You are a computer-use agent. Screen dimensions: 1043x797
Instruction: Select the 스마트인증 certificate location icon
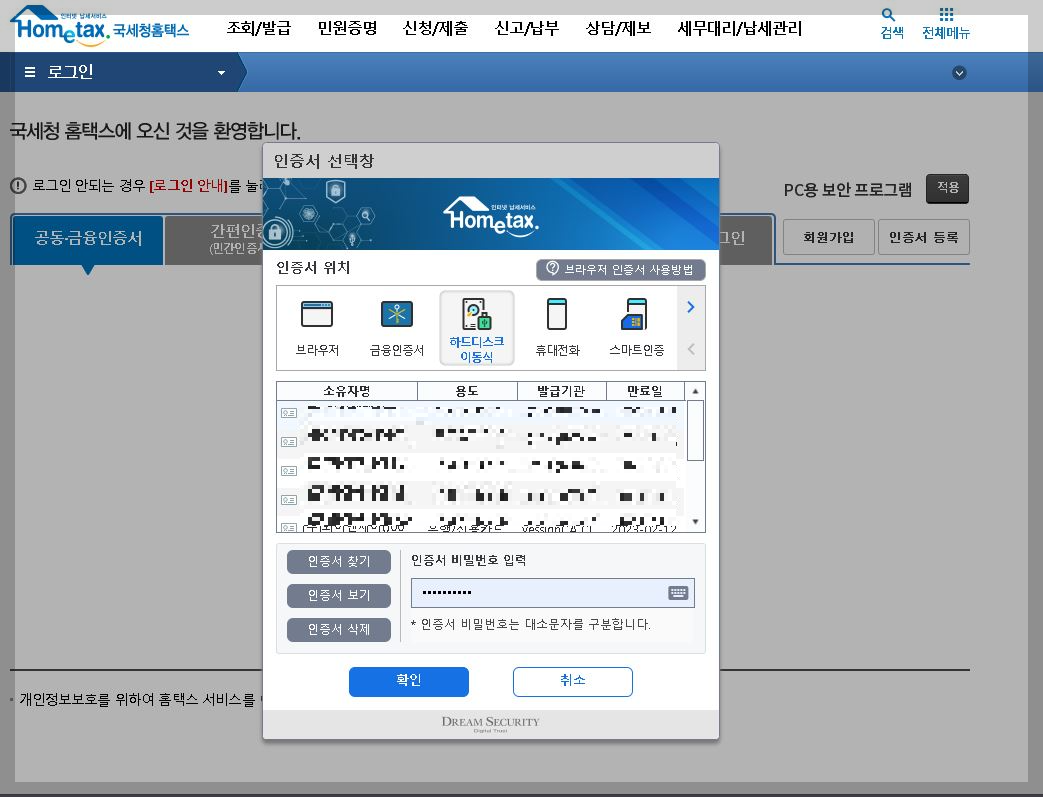click(x=634, y=327)
